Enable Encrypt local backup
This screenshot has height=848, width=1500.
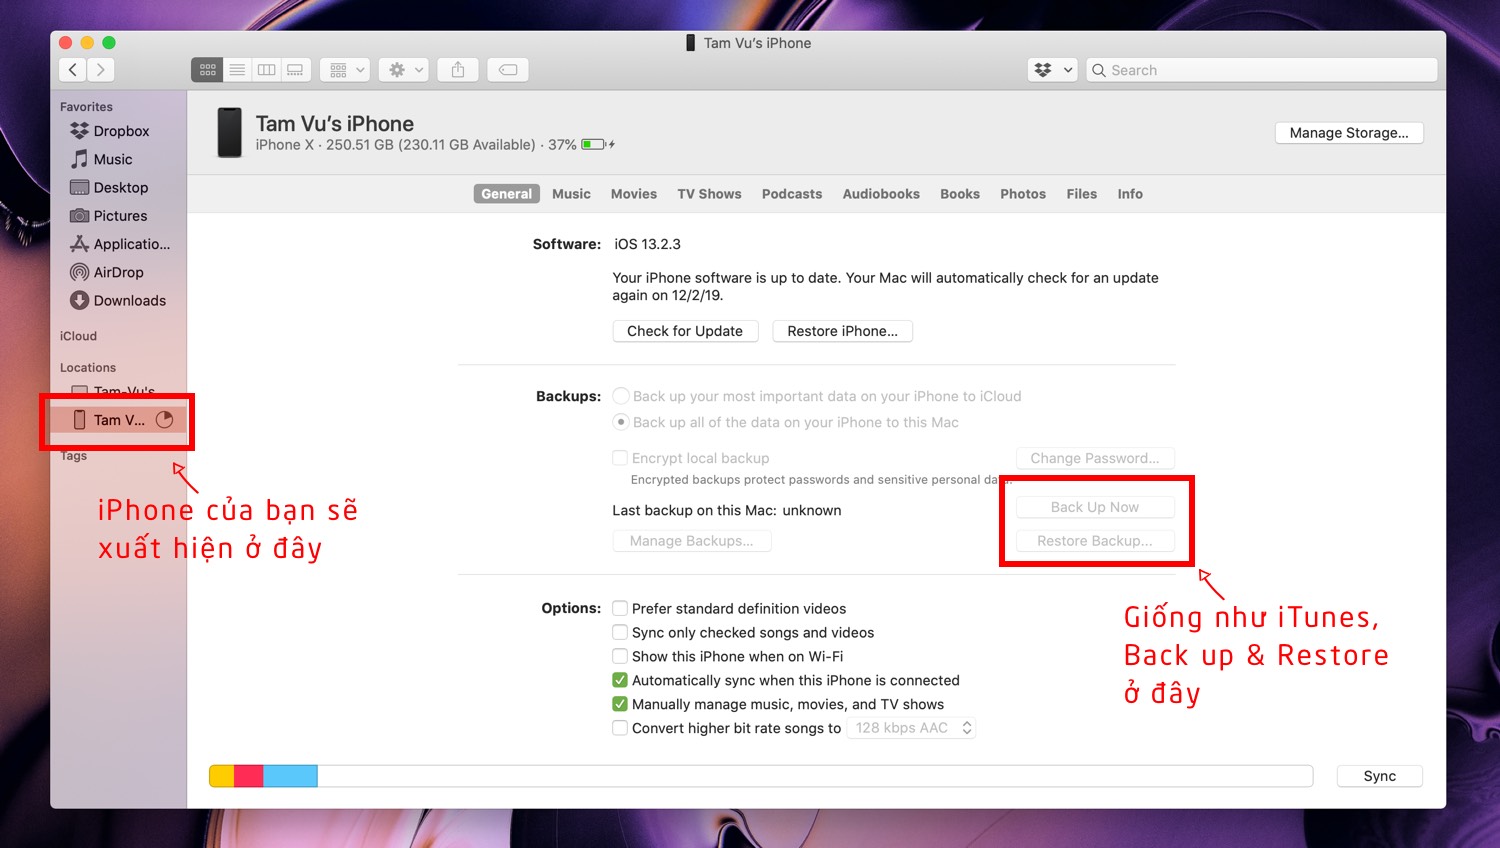click(x=620, y=458)
